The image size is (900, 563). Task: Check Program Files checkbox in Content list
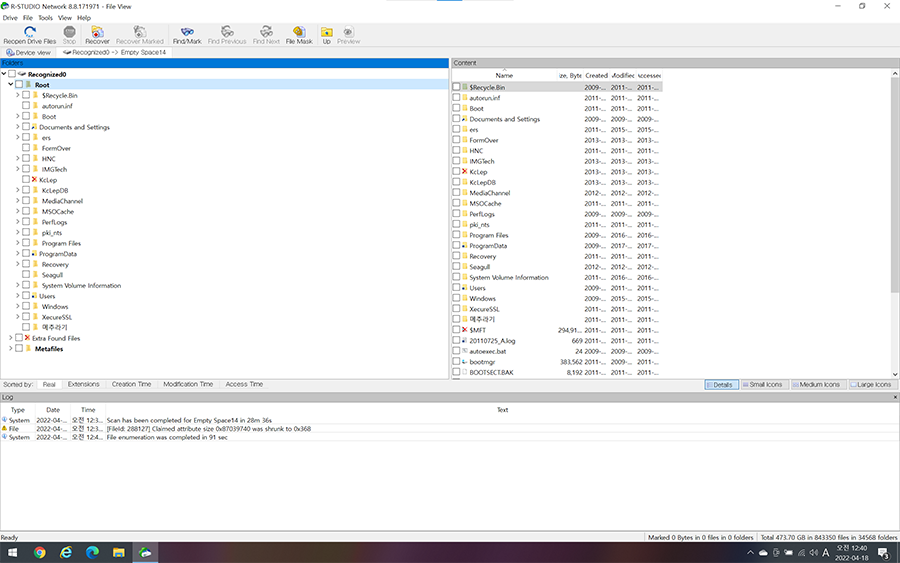[456, 235]
